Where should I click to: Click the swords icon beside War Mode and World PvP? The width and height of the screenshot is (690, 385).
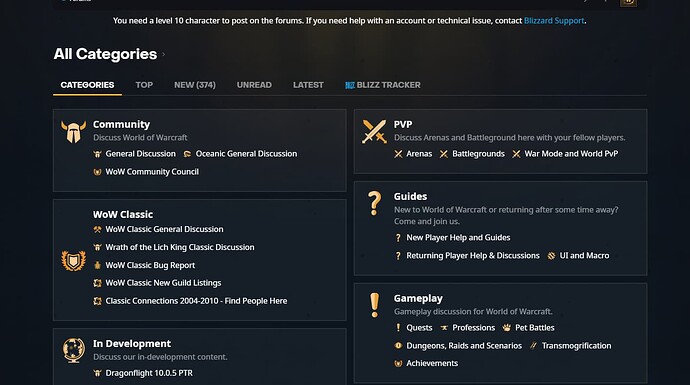pos(516,154)
